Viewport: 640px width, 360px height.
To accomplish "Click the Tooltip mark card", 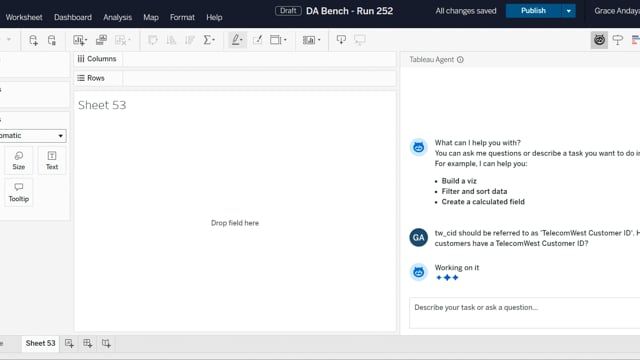I will pos(19,192).
